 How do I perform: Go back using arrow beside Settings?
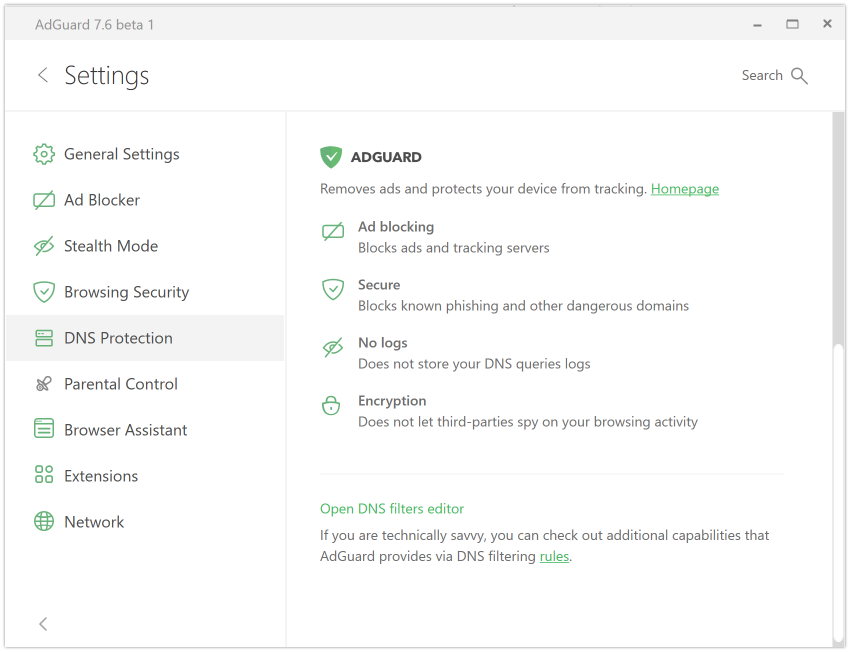43,75
